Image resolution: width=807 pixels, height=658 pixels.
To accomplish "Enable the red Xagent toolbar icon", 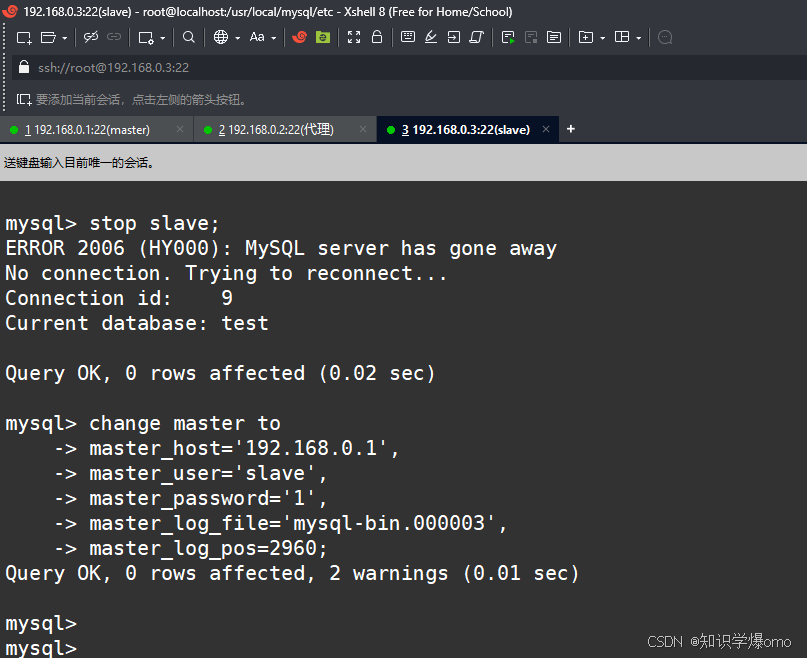I will point(299,37).
